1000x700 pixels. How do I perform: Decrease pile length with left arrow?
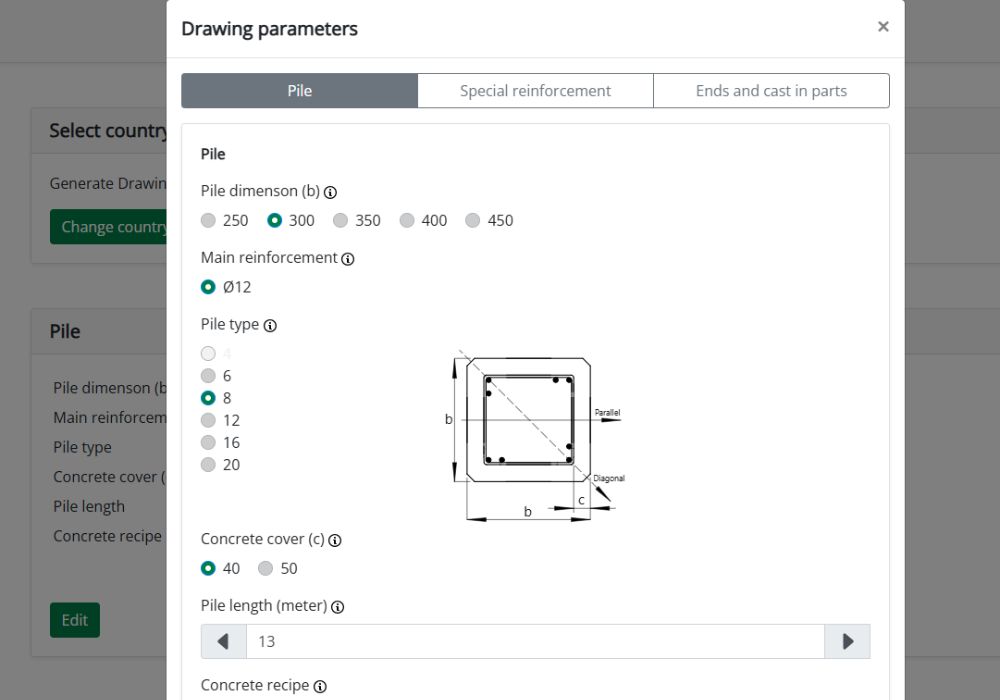[224, 641]
